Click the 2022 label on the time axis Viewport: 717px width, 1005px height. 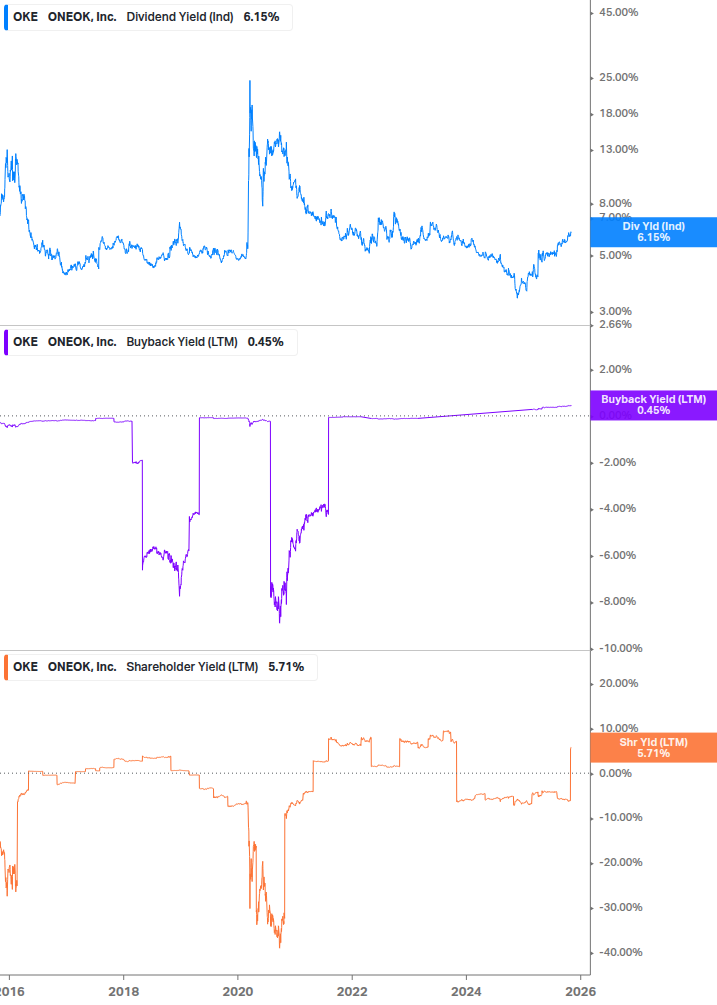click(x=352, y=992)
